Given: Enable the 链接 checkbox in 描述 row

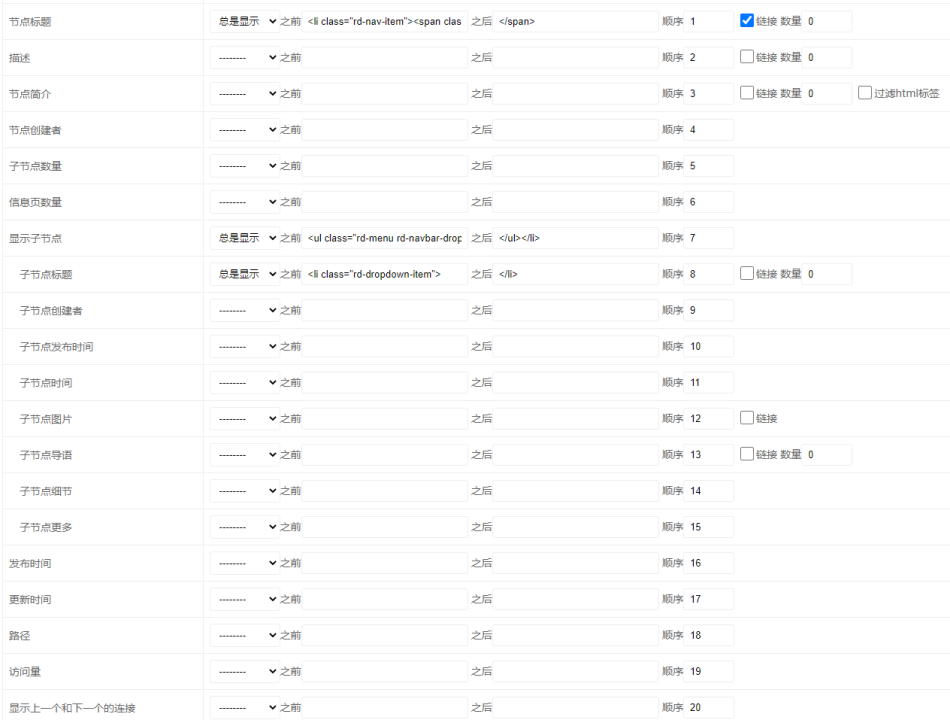Looking at the screenshot, I should (747, 57).
